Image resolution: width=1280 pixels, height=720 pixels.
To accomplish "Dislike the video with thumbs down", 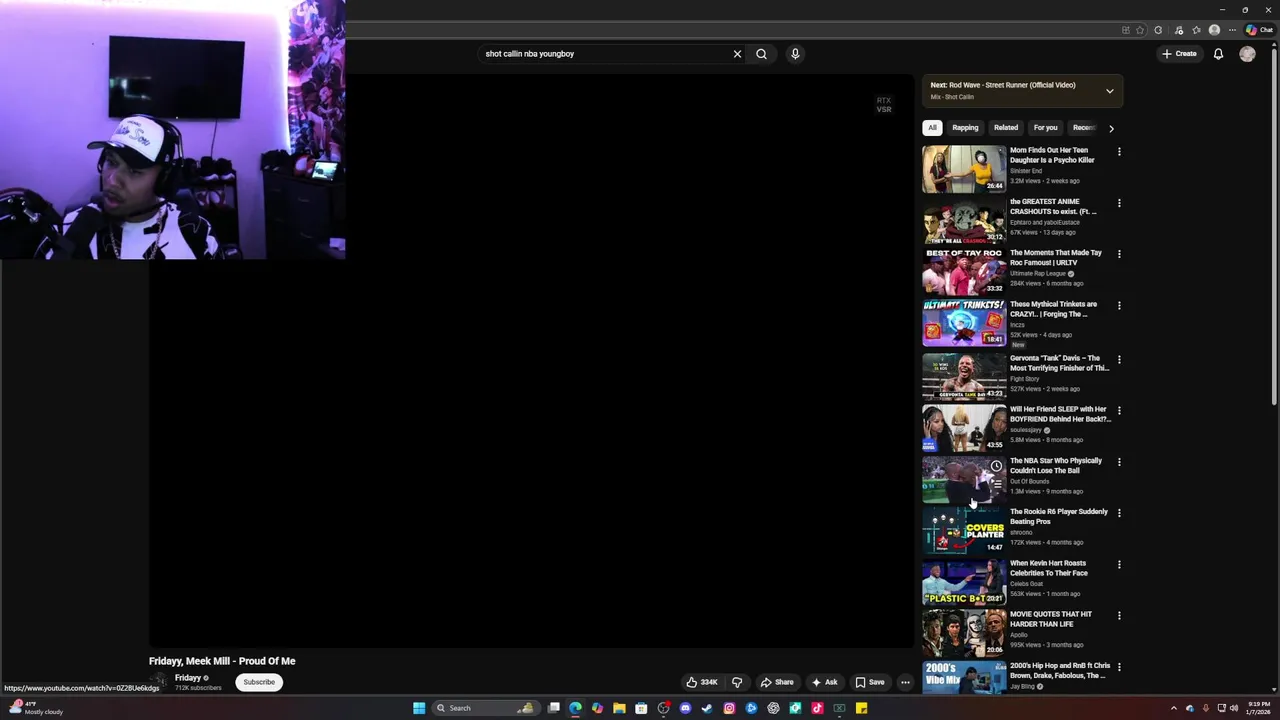I will click(x=737, y=682).
